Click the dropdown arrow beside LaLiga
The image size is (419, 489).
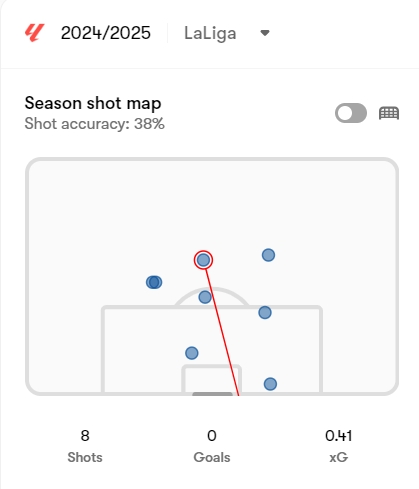(265, 33)
